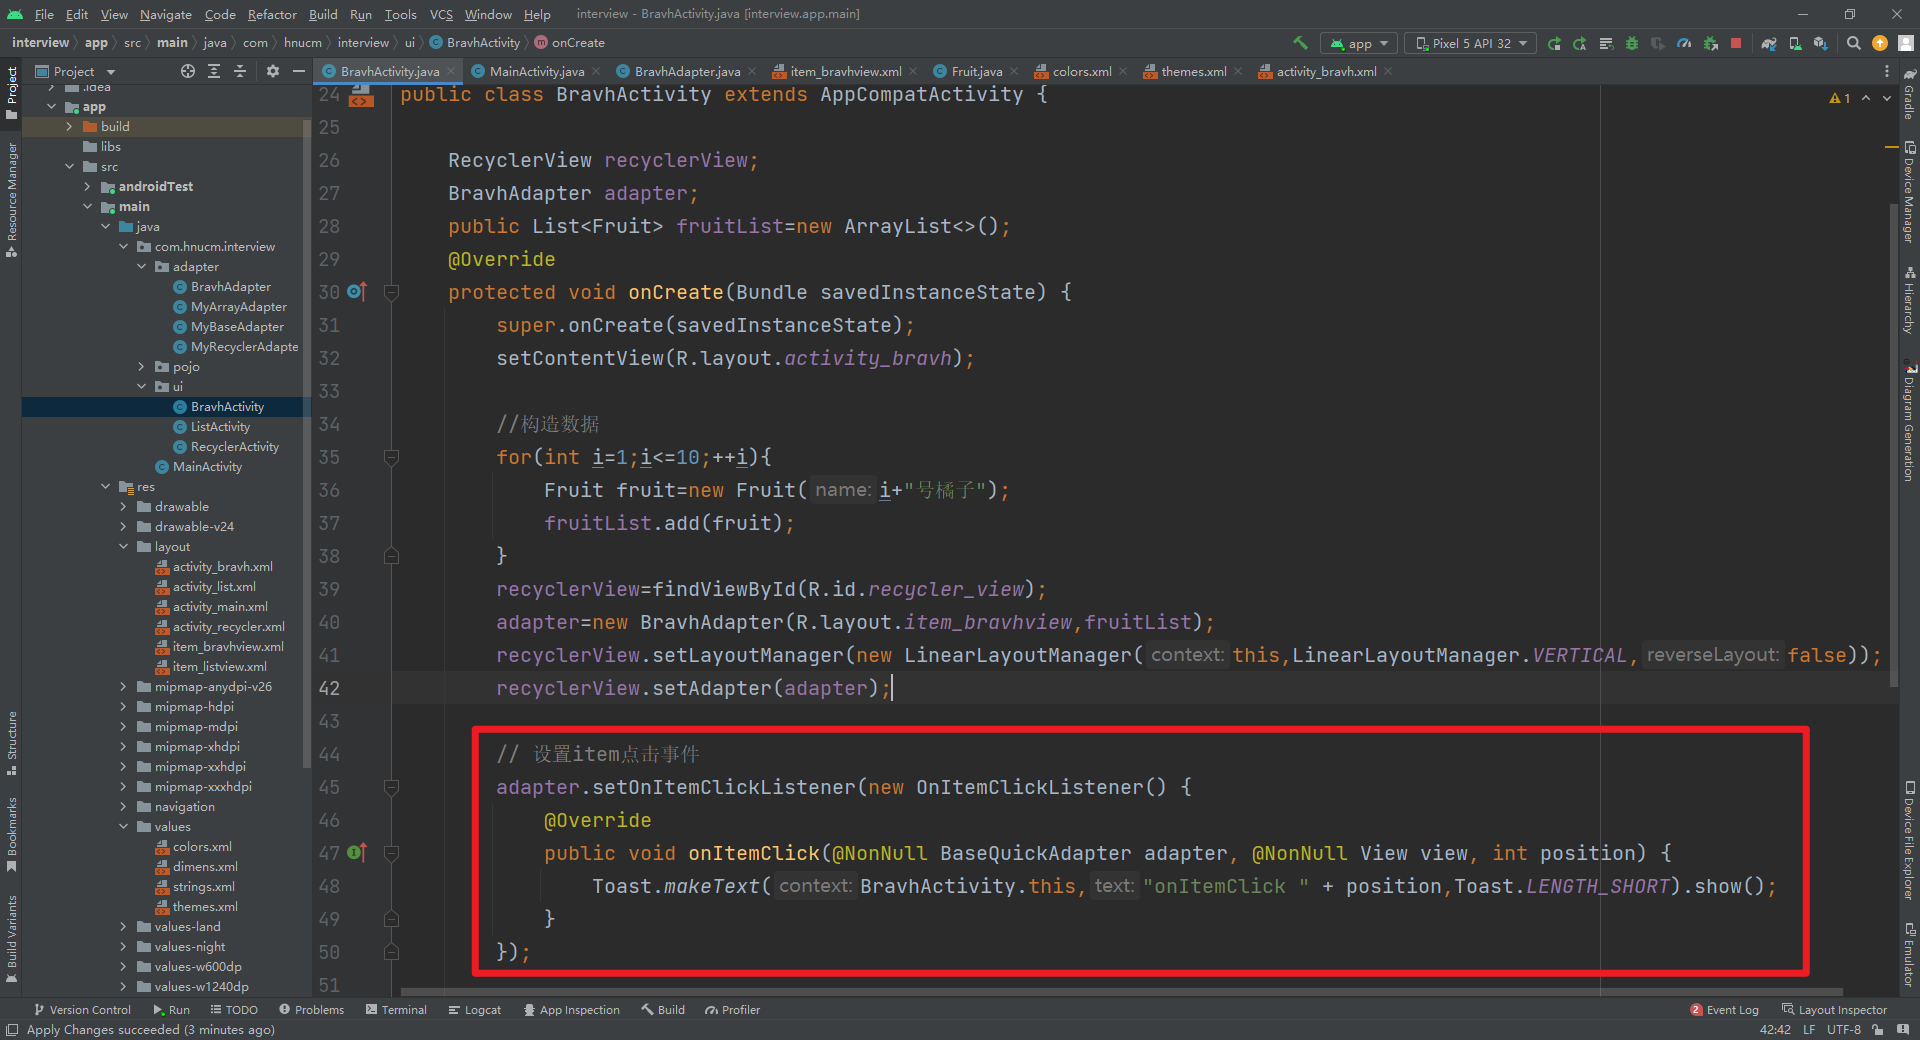Open the Pixel 5 API 32 device dropdown
The height and width of the screenshot is (1040, 1920).
tap(1471, 43)
